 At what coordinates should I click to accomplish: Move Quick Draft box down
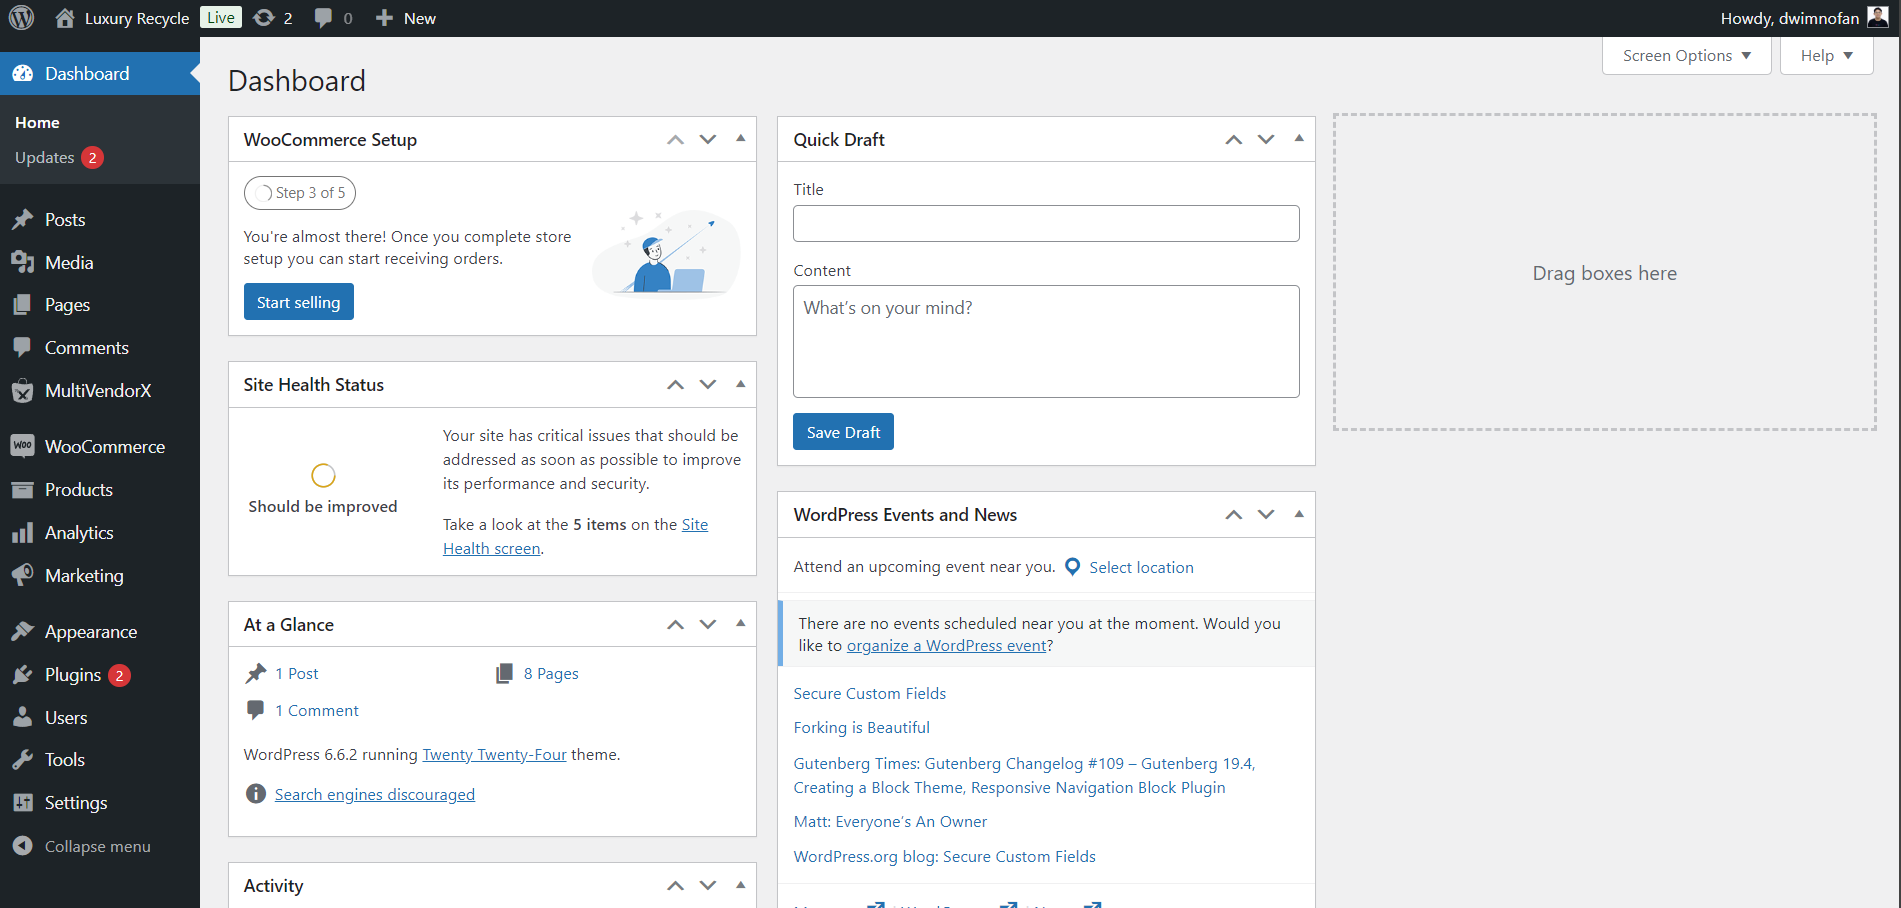click(x=1266, y=140)
